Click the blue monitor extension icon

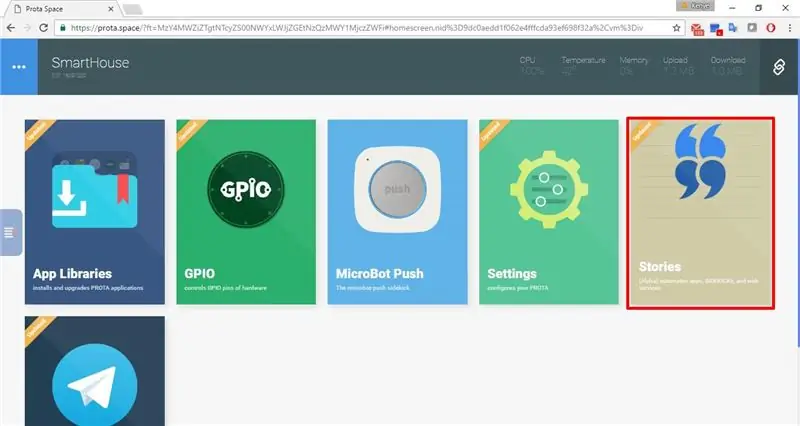(716, 29)
